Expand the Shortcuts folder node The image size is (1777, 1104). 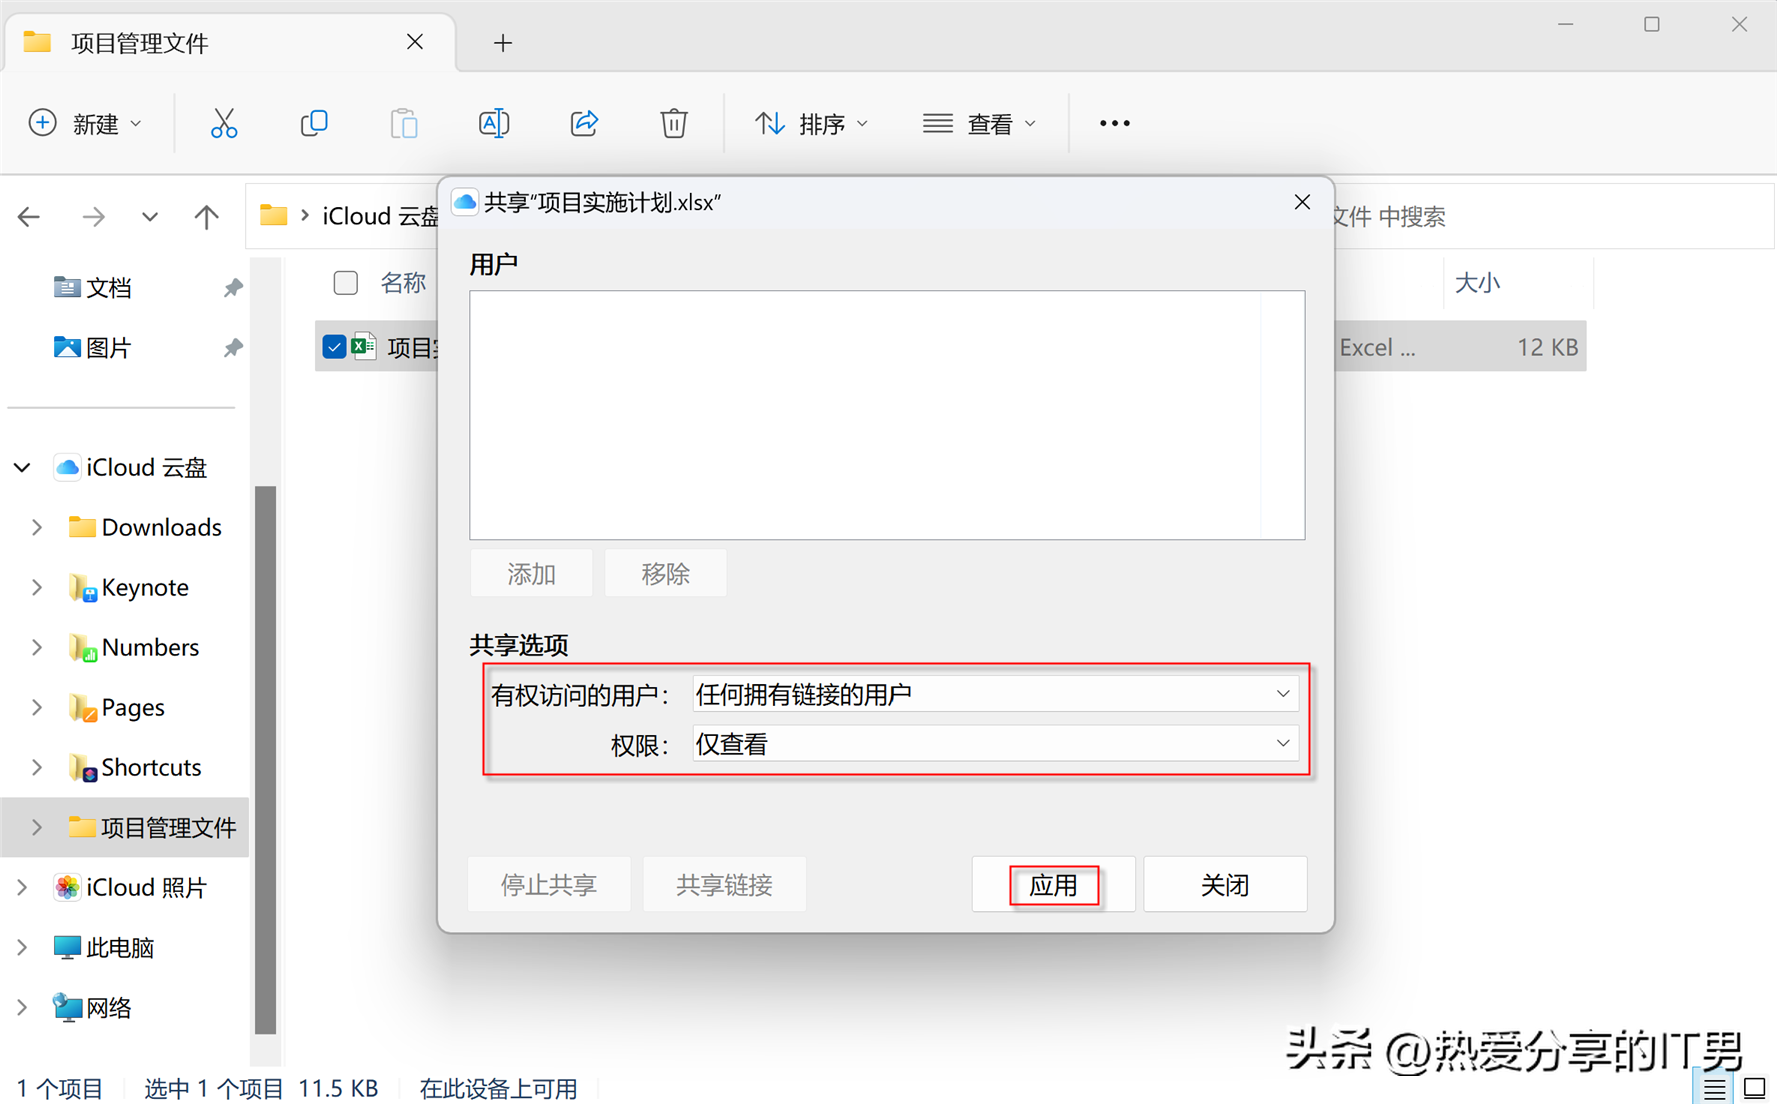click(x=37, y=767)
